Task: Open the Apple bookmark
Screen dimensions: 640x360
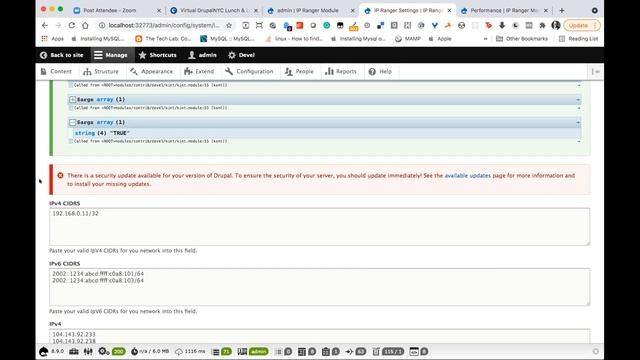Action: pyautogui.click(x=440, y=39)
